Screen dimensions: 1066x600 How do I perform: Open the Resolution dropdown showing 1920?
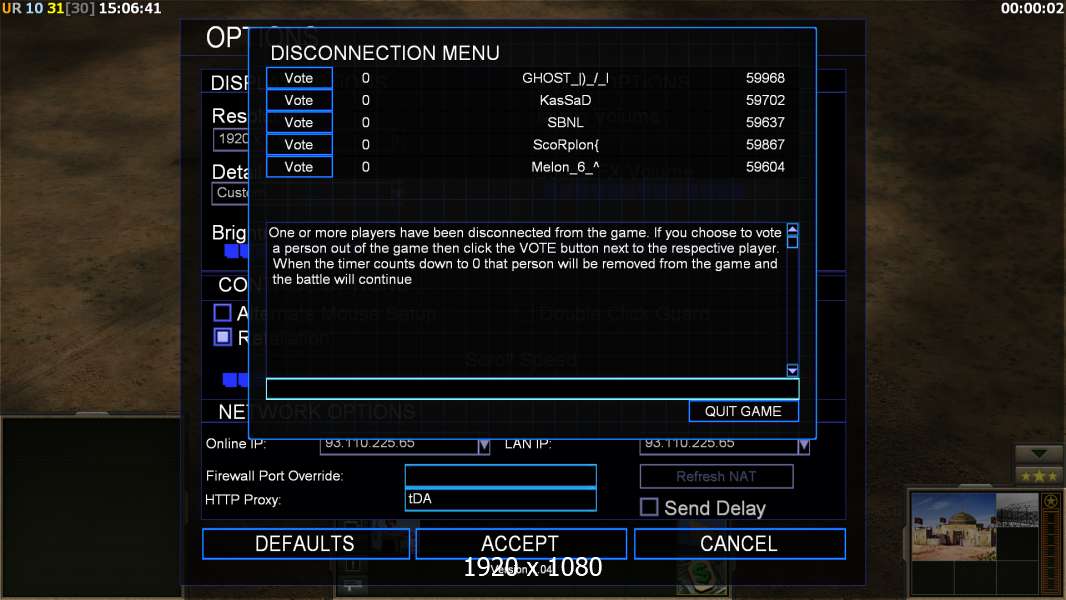point(231,139)
